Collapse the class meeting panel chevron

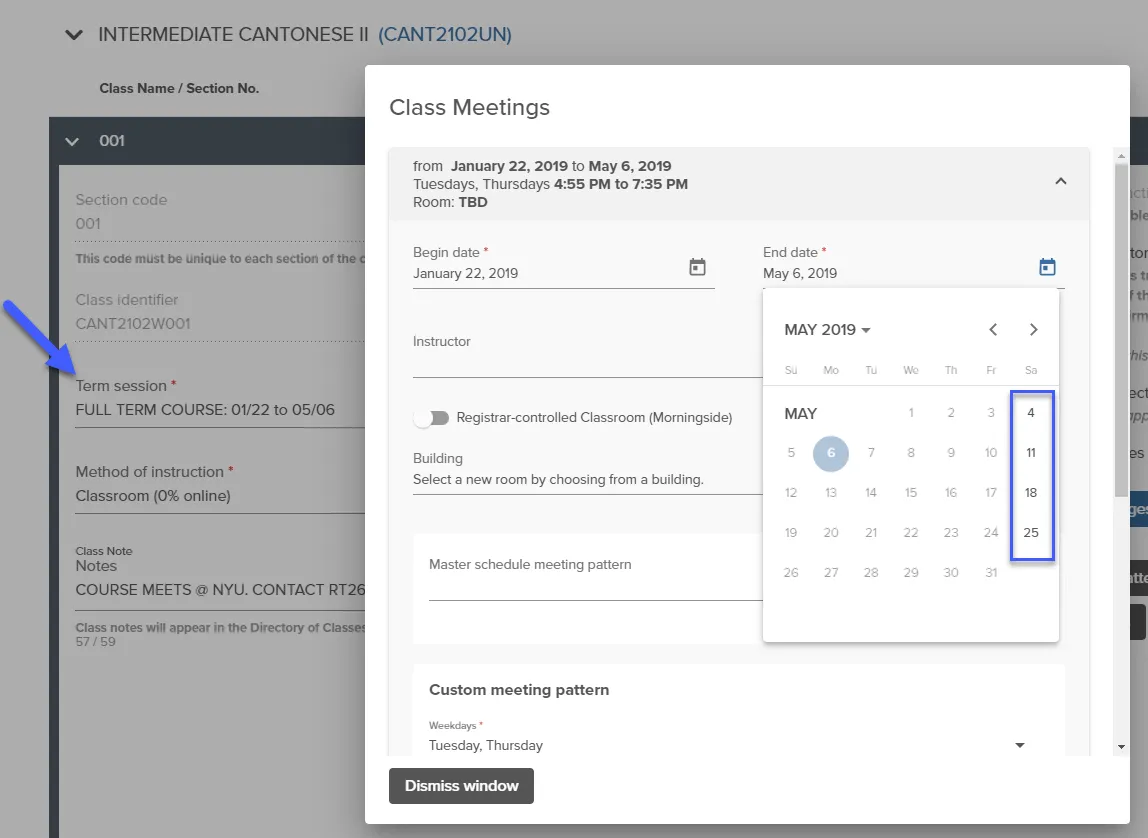(x=1060, y=181)
